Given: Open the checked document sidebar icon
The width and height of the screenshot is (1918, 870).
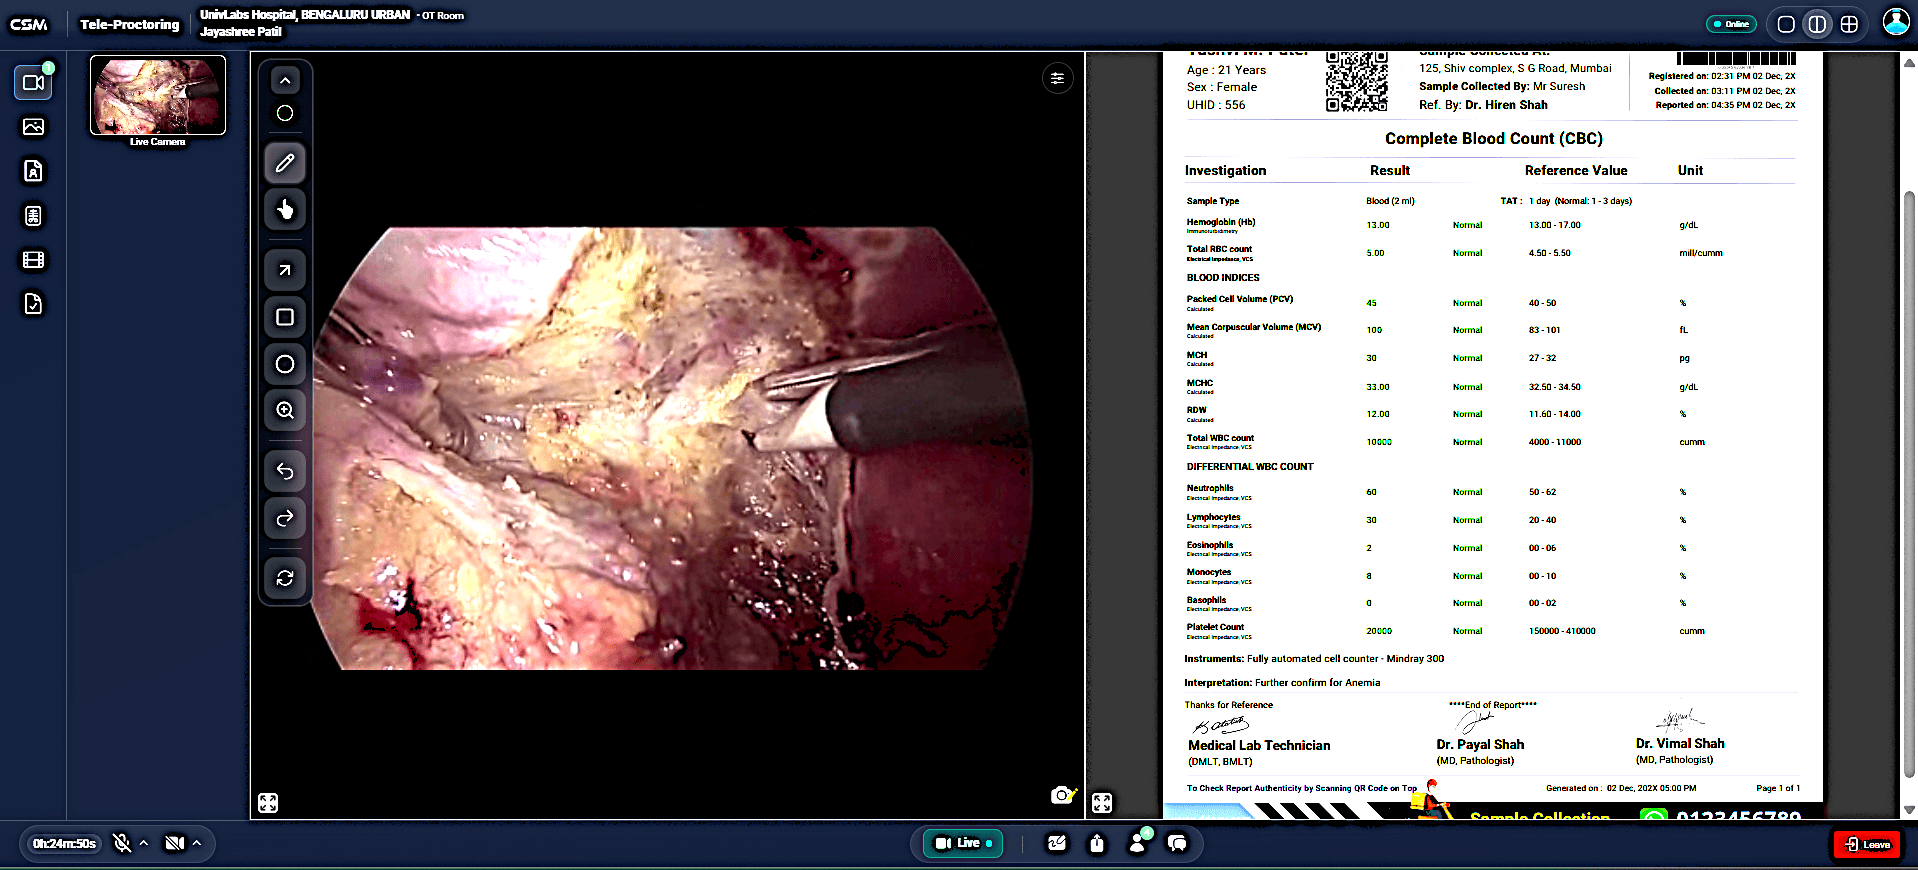Looking at the screenshot, I should click(x=33, y=304).
